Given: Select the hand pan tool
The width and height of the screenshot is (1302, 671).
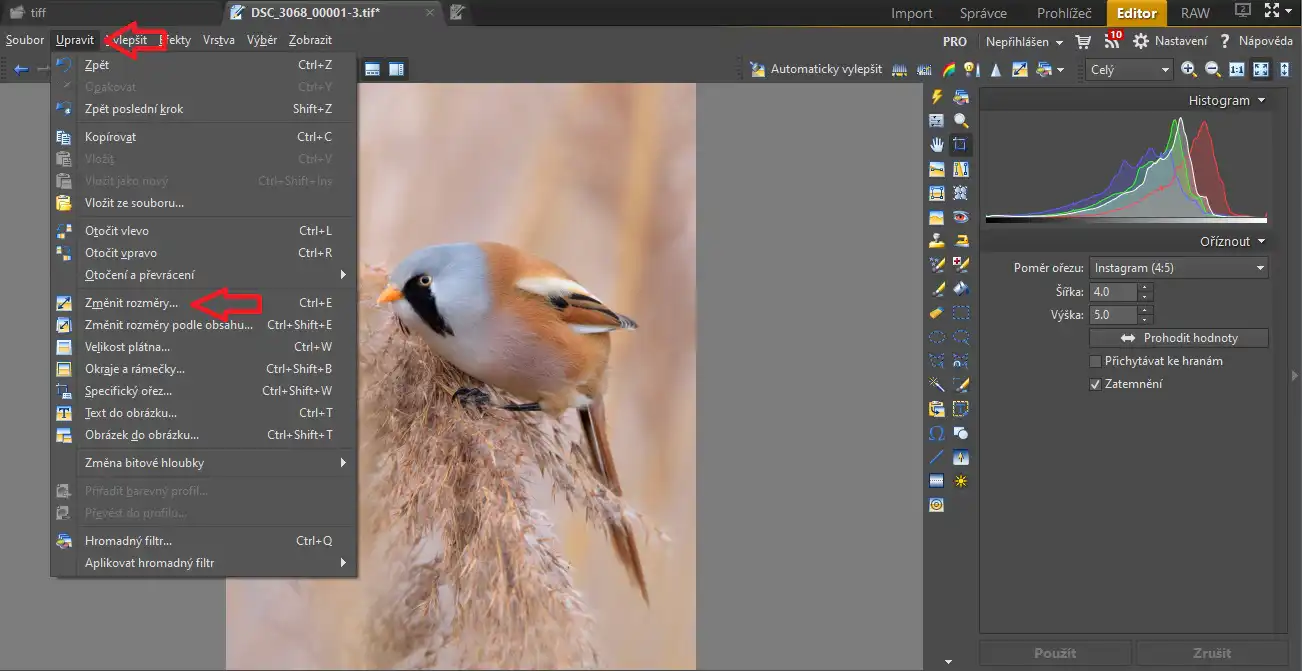Looking at the screenshot, I should pyautogui.click(x=937, y=144).
